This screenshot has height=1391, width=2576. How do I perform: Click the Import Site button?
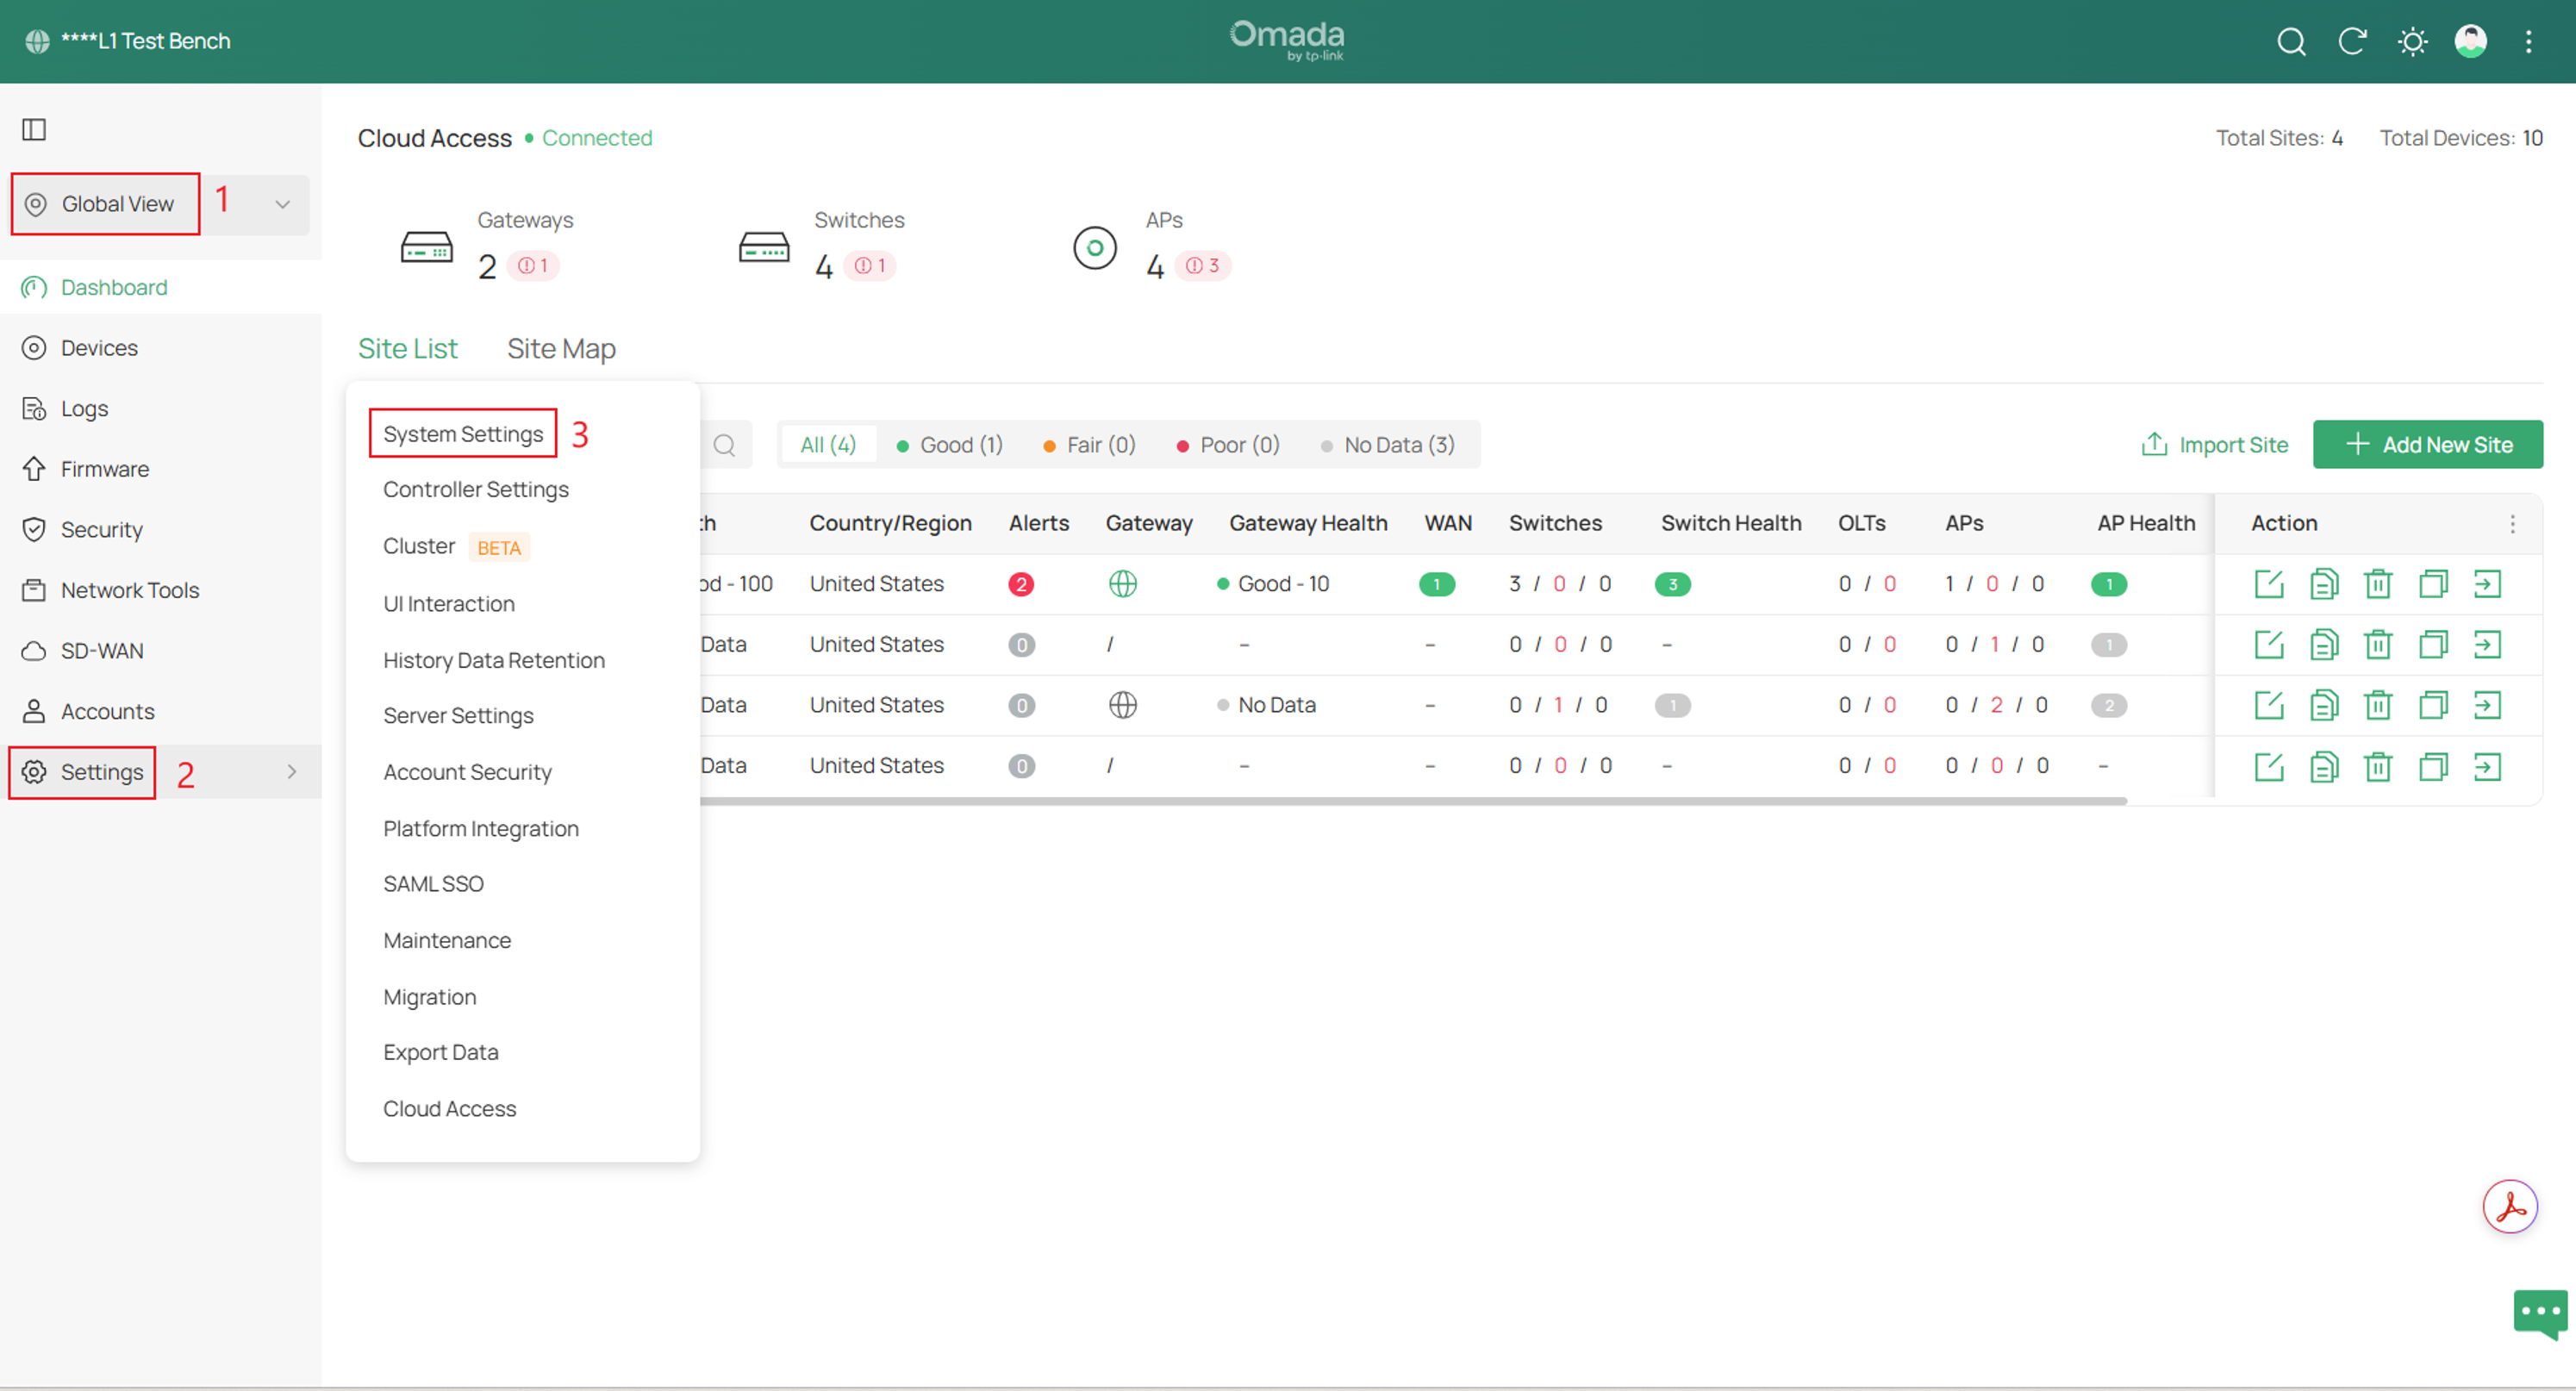pyautogui.click(x=2214, y=445)
